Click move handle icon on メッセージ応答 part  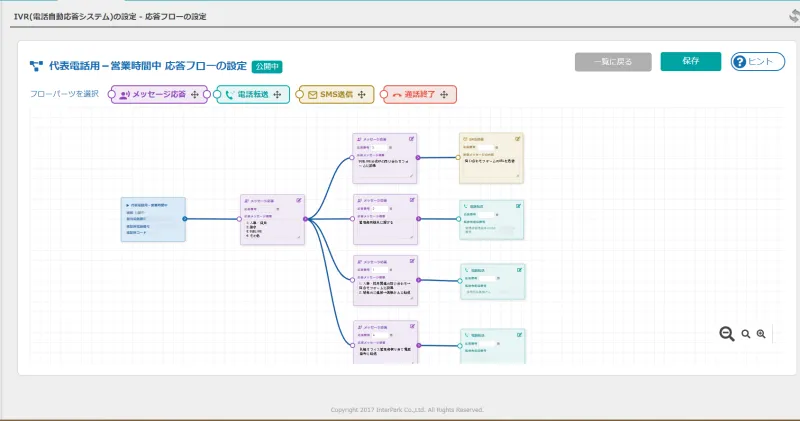tap(195, 94)
